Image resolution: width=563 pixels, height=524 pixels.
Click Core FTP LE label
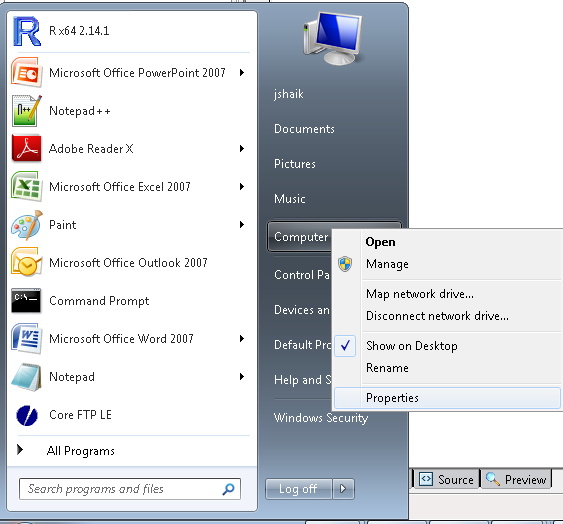click(x=80, y=414)
